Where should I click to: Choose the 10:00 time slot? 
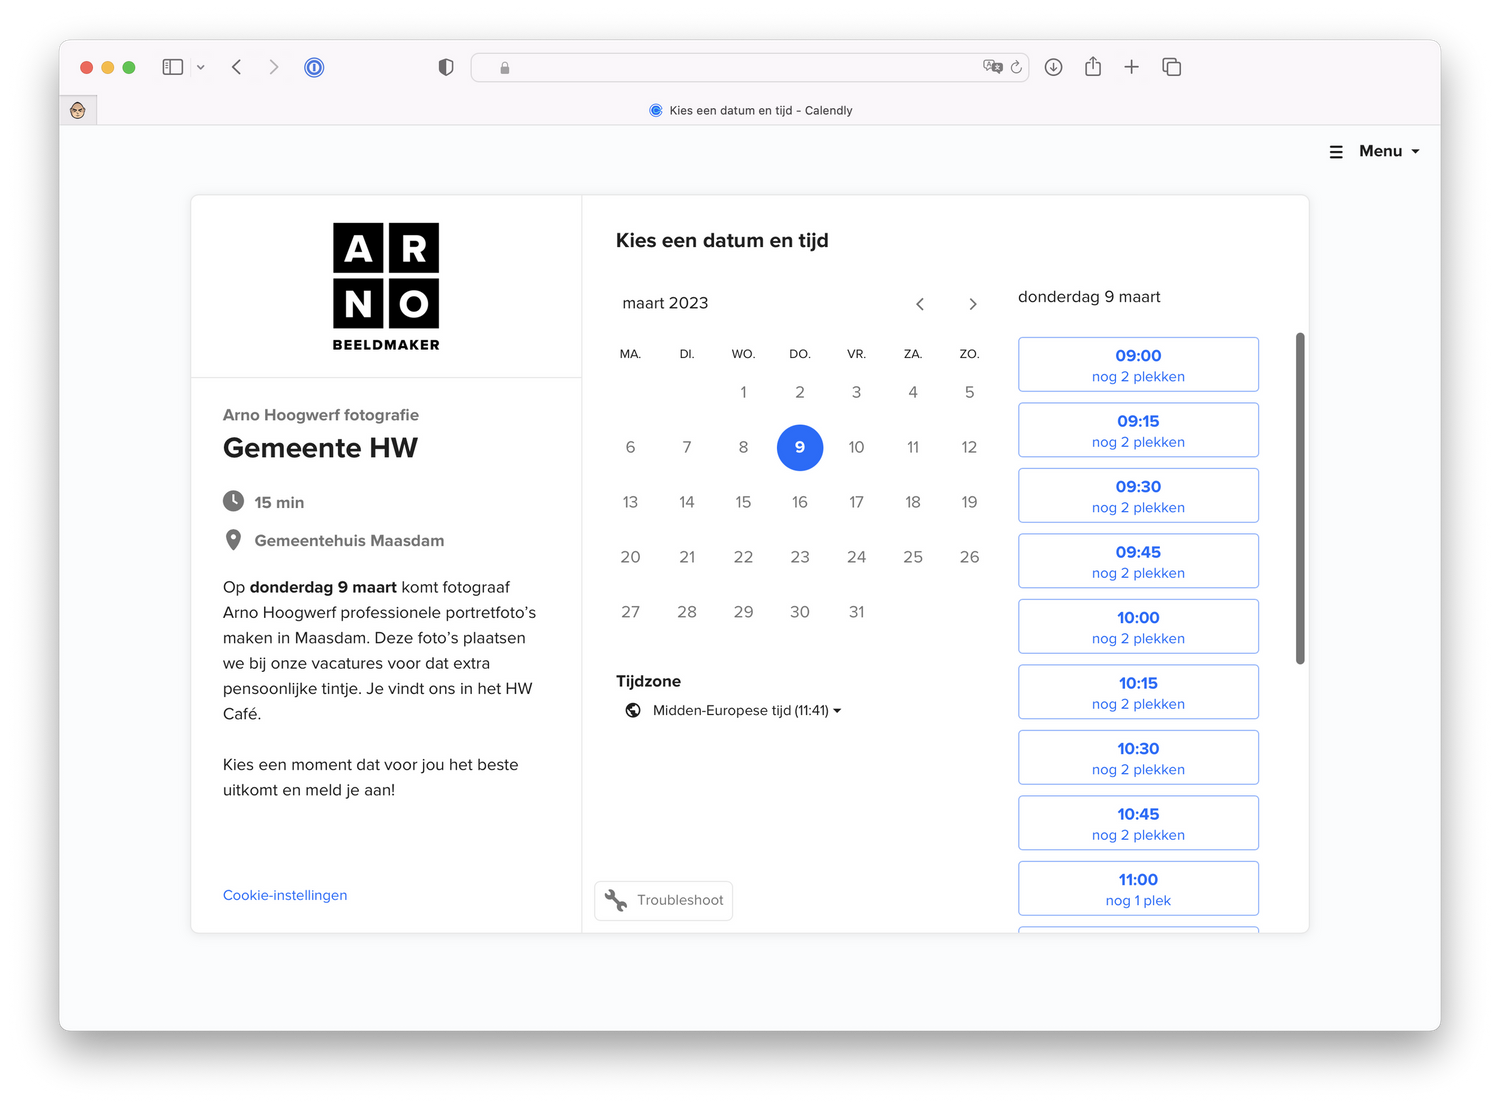pos(1138,626)
